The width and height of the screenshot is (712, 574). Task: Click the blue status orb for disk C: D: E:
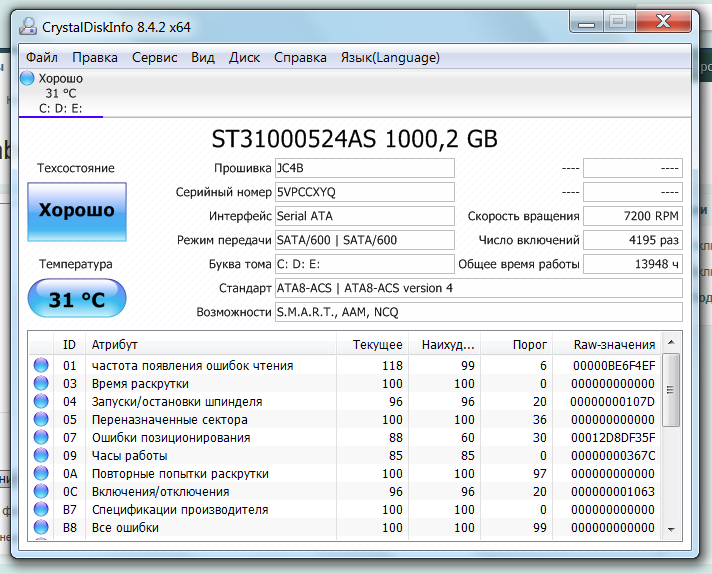[28, 78]
